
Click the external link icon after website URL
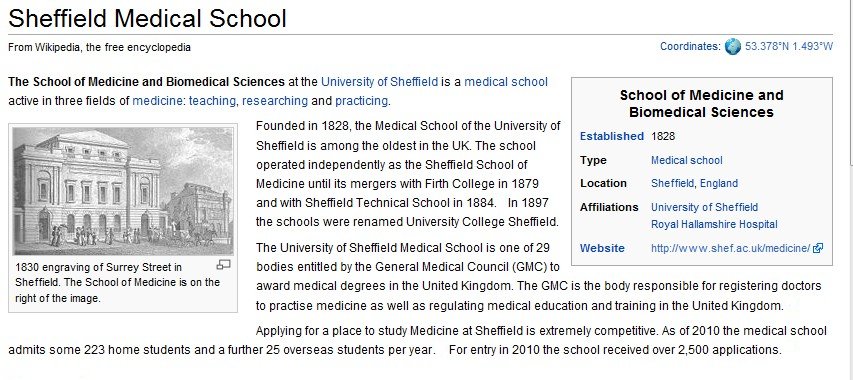click(x=818, y=248)
